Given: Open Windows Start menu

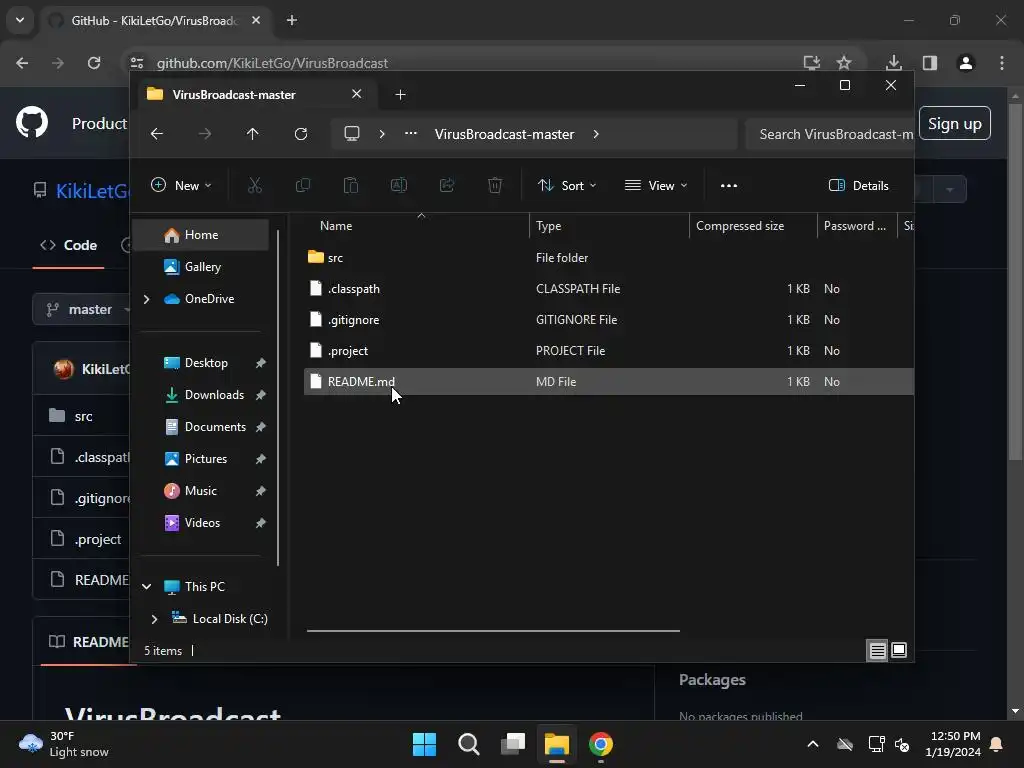Looking at the screenshot, I should pyautogui.click(x=424, y=744).
